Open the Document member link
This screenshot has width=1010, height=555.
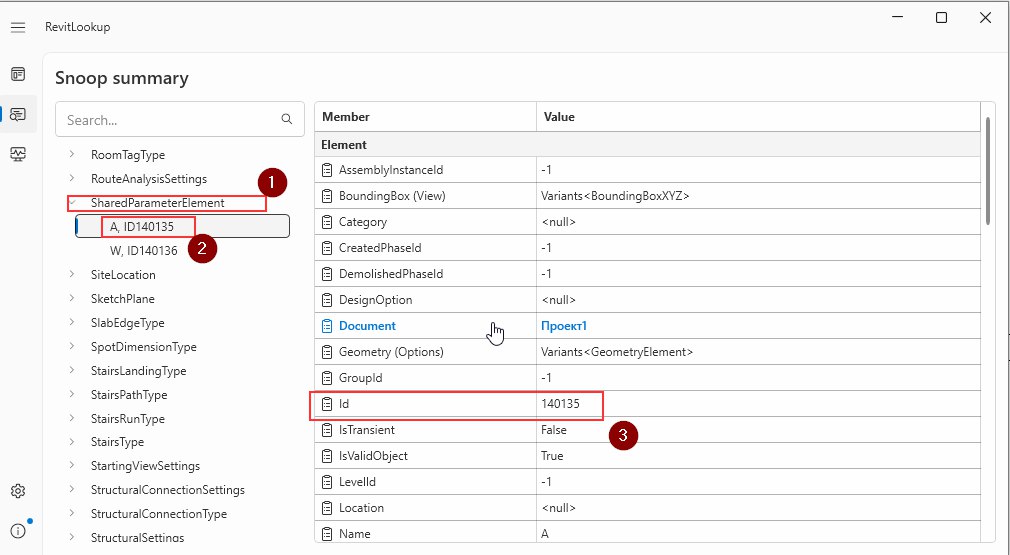click(x=367, y=326)
